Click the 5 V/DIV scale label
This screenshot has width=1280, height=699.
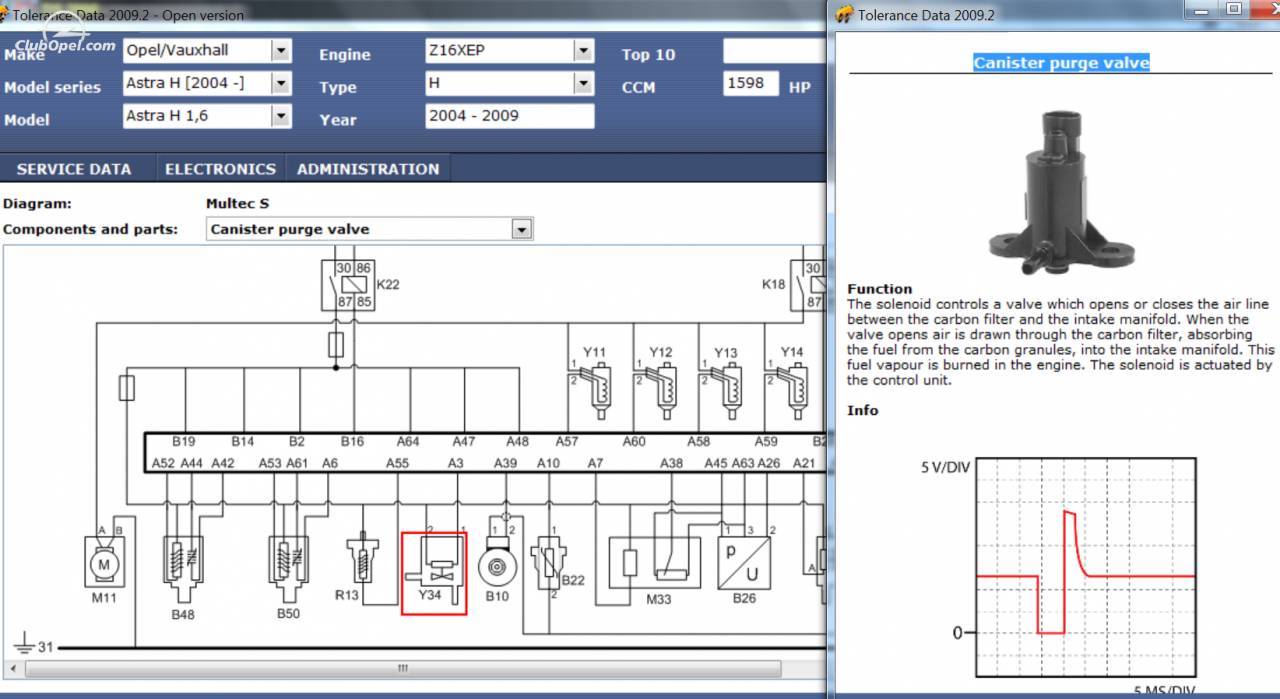pyautogui.click(x=944, y=467)
